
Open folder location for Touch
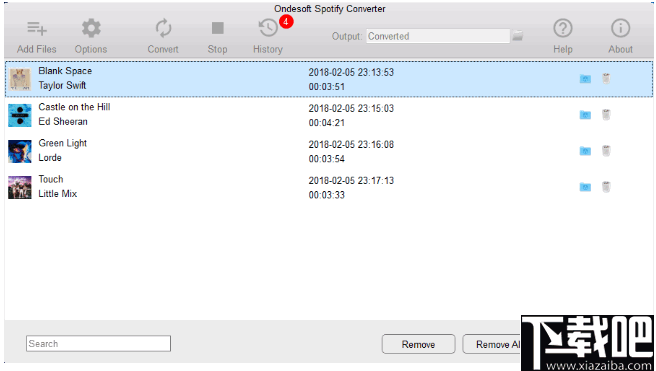coord(585,187)
